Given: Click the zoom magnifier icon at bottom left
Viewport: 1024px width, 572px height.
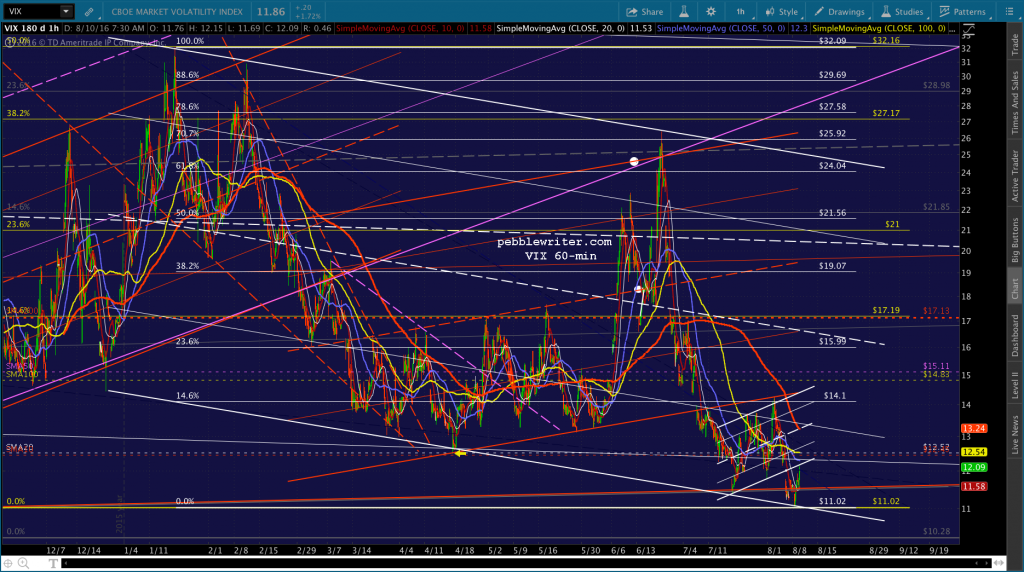Looking at the screenshot, I should [24, 563].
